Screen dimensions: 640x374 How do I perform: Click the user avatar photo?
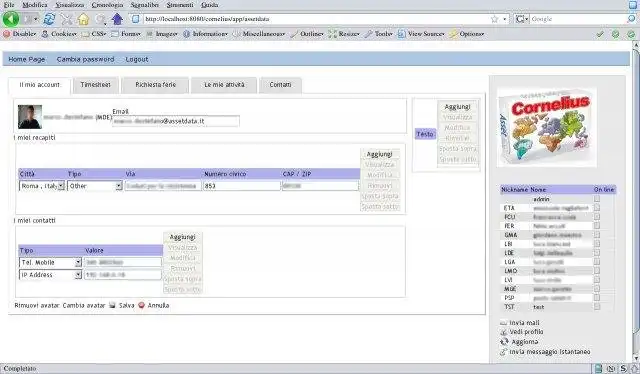click(x=30, y=117)
